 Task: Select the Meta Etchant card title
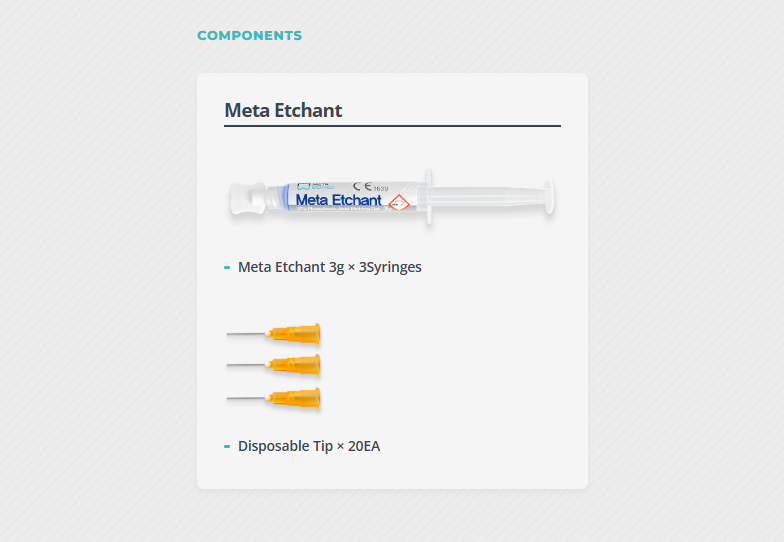pyautogui.click(x=283, y=110)
